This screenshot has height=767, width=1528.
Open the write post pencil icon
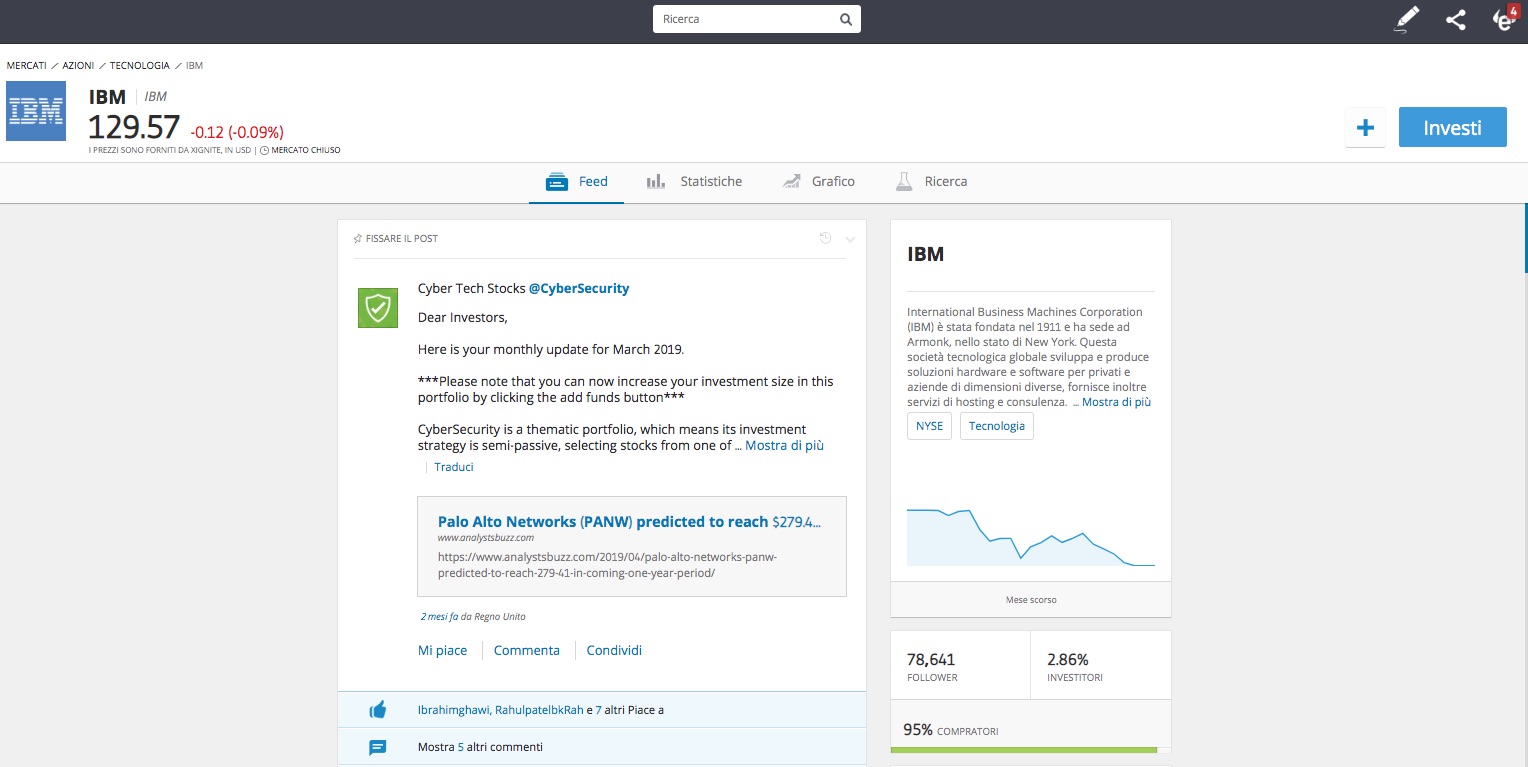(1406, 19)
